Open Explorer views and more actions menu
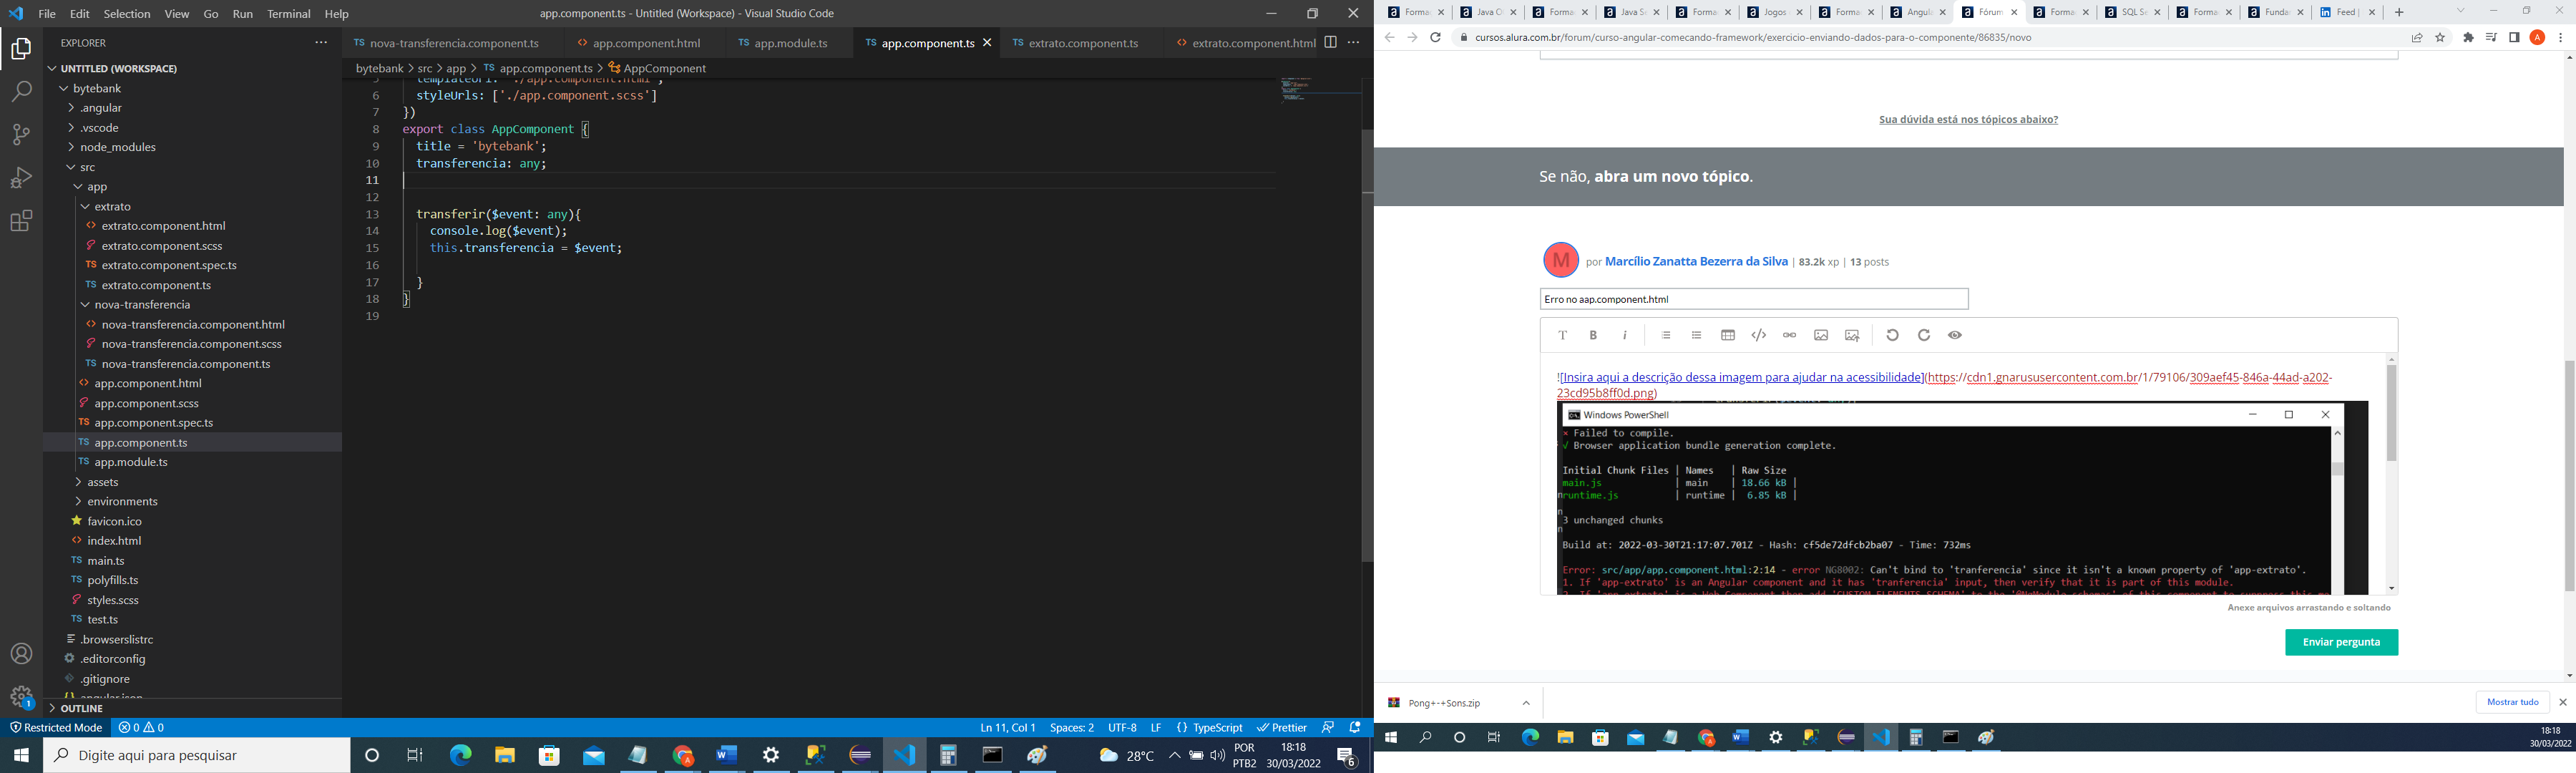 321,43
